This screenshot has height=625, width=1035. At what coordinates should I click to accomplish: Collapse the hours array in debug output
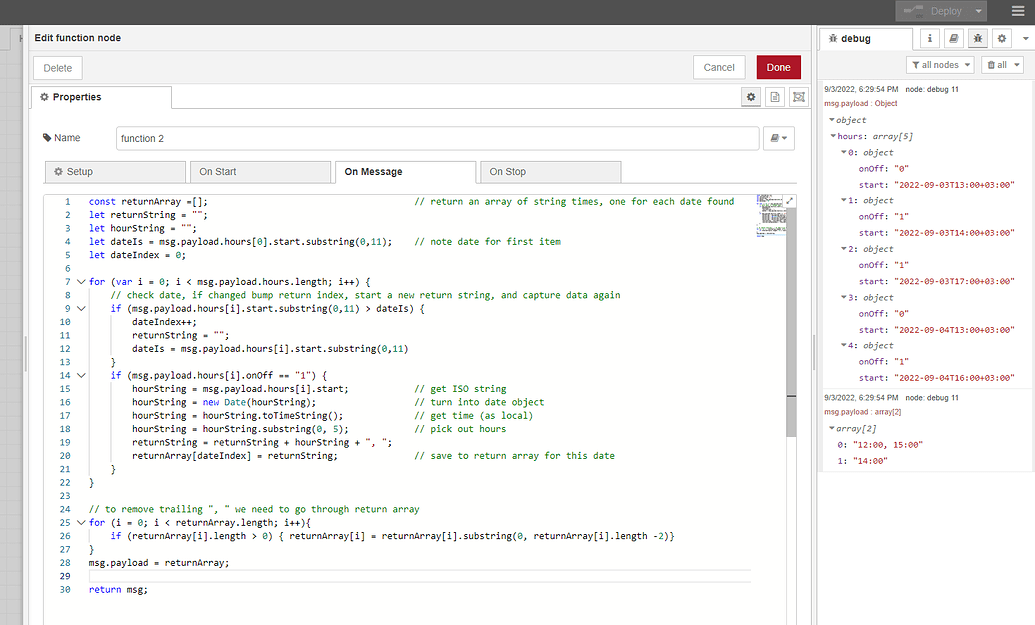833,136
